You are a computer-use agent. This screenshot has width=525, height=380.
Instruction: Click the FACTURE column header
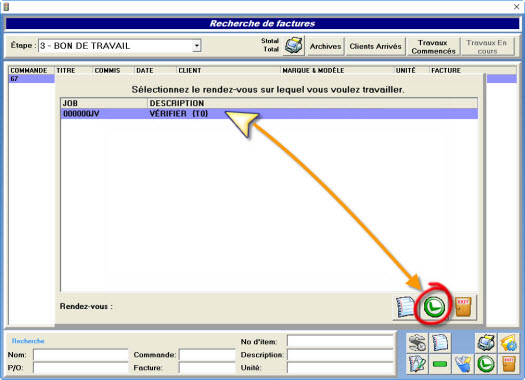473,70
